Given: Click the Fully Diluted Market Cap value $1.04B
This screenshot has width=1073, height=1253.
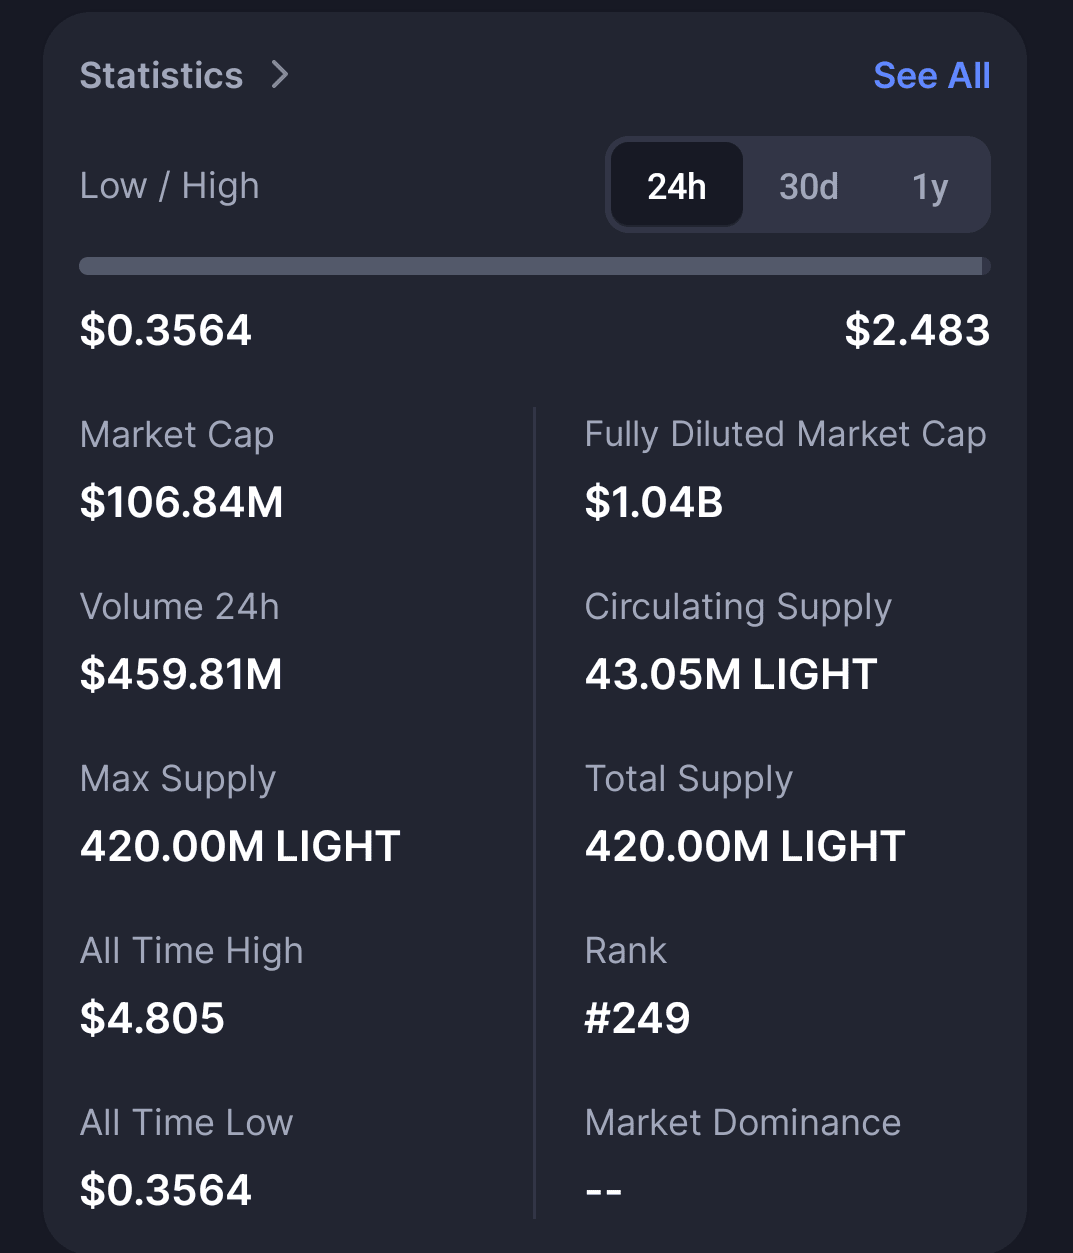Looking at the screenshot, I should tap(654, 502).
